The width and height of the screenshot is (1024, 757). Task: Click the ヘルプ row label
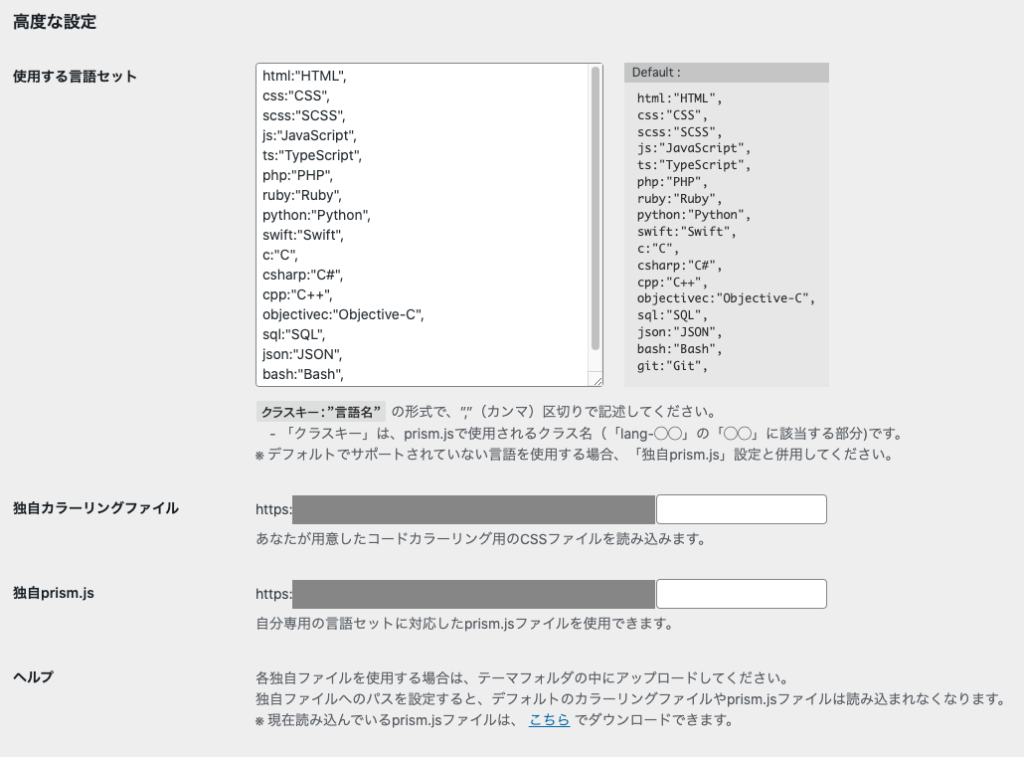[x=32, y=677]
